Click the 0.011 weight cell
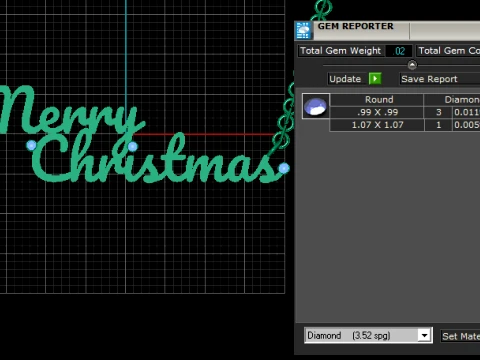480x360 pixels. (x=467, y=112)
